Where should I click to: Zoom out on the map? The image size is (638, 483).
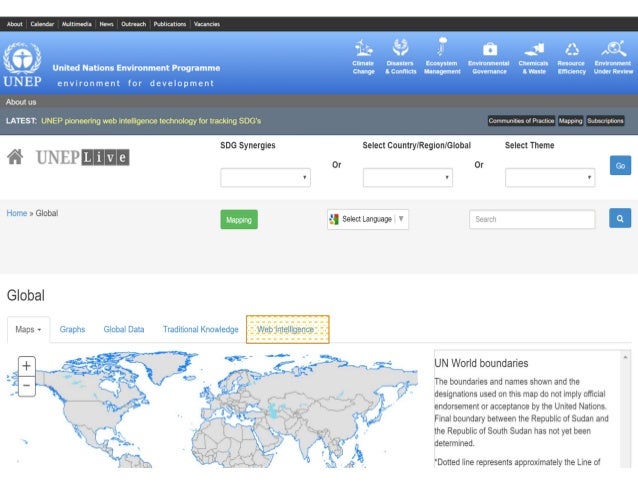tap(26, 385)
